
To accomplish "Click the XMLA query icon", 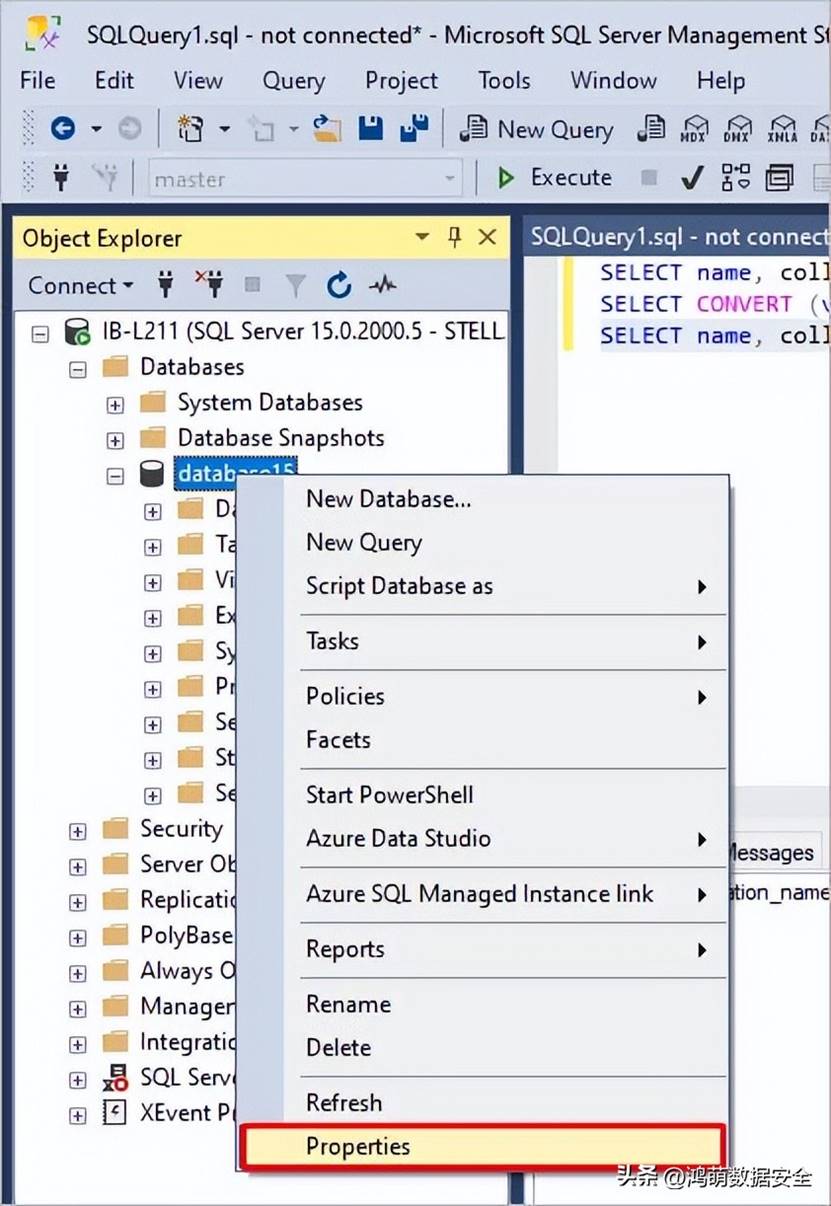I will [782, 129].
